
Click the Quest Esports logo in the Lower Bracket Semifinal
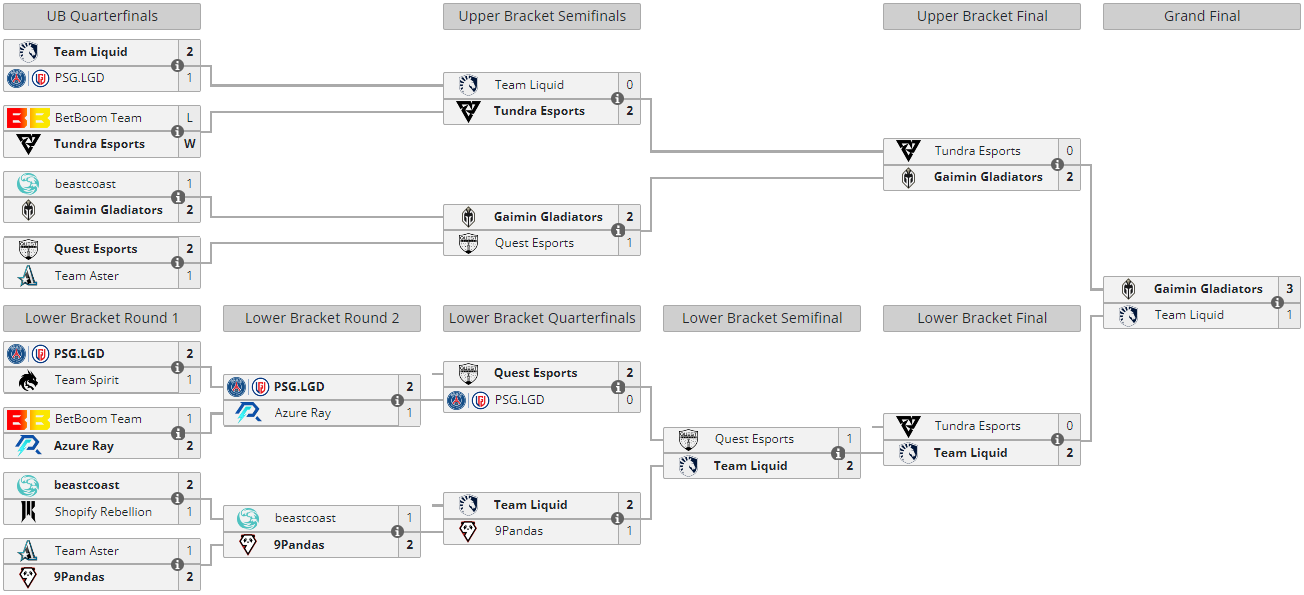tap(688, 439)
